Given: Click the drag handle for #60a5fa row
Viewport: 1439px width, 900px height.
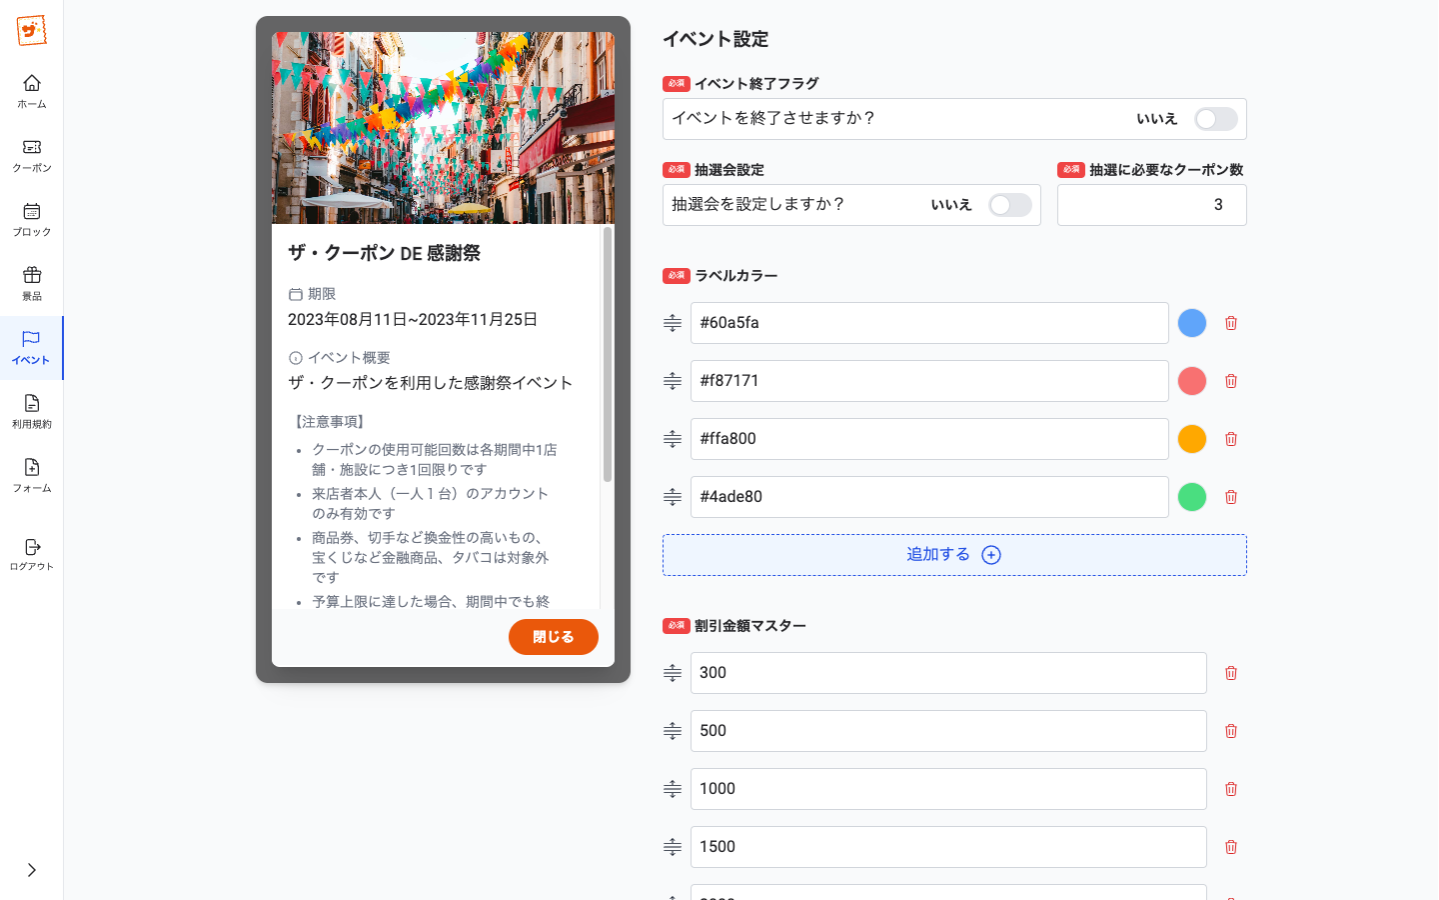Looking at the screenshot, I should tap(672, 323).
